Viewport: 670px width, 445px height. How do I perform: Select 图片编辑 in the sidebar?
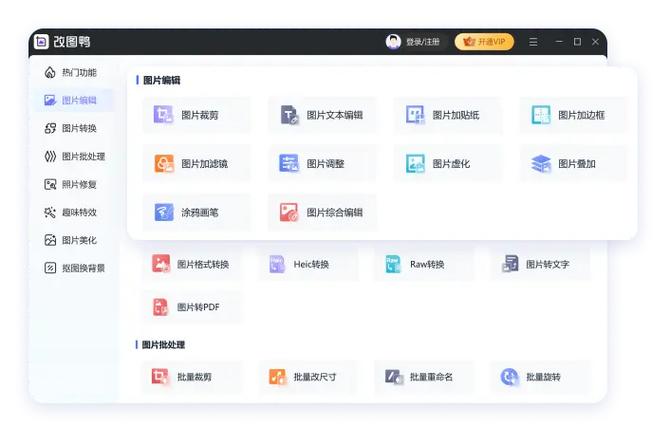pyautogui.click(x=71, y=100)
